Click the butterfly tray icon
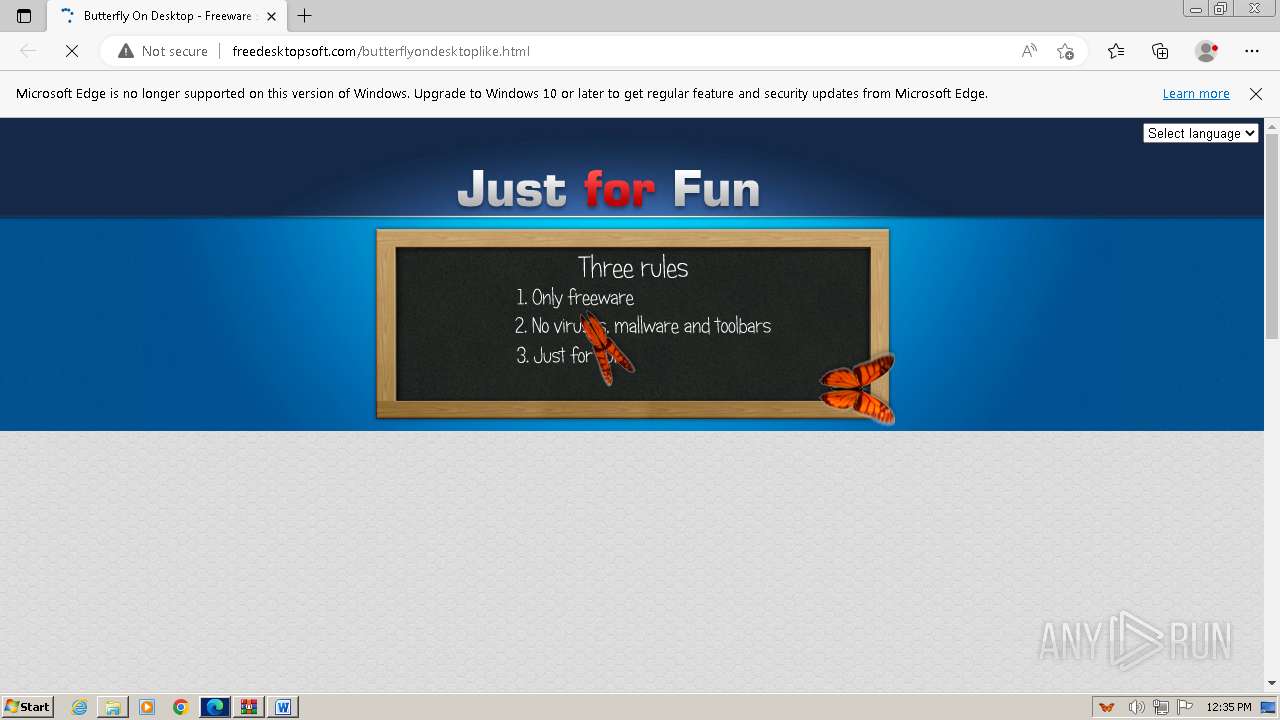1280x720 pixels. coord(1106,707)
